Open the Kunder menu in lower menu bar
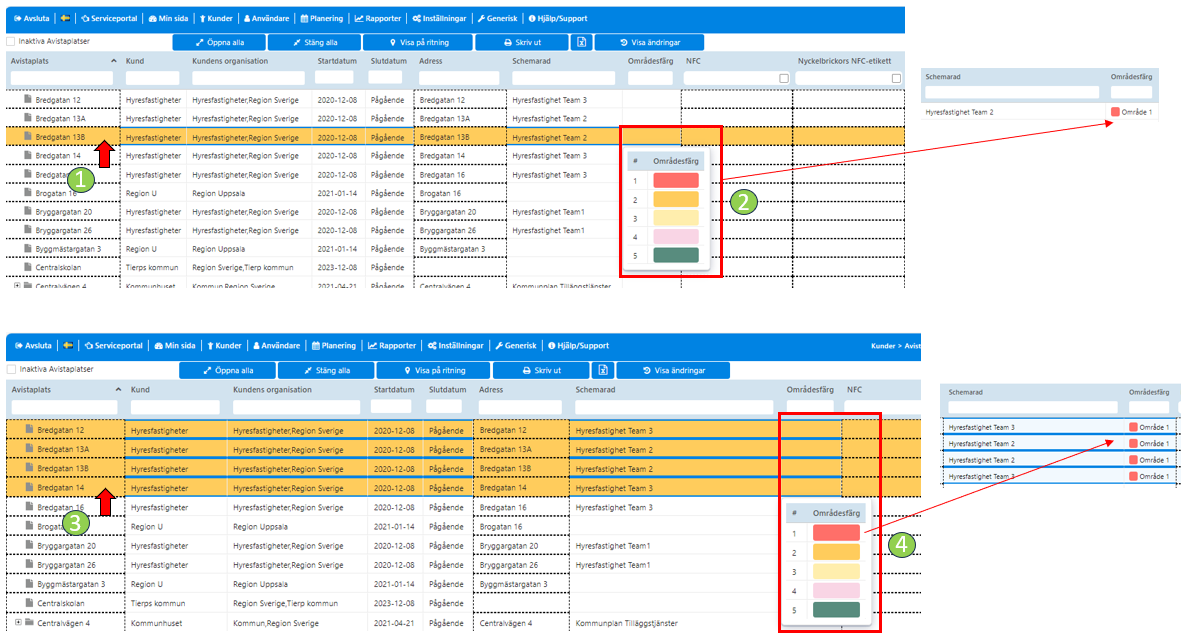This screenshot has height=635, width=1181. coord(224,346)
